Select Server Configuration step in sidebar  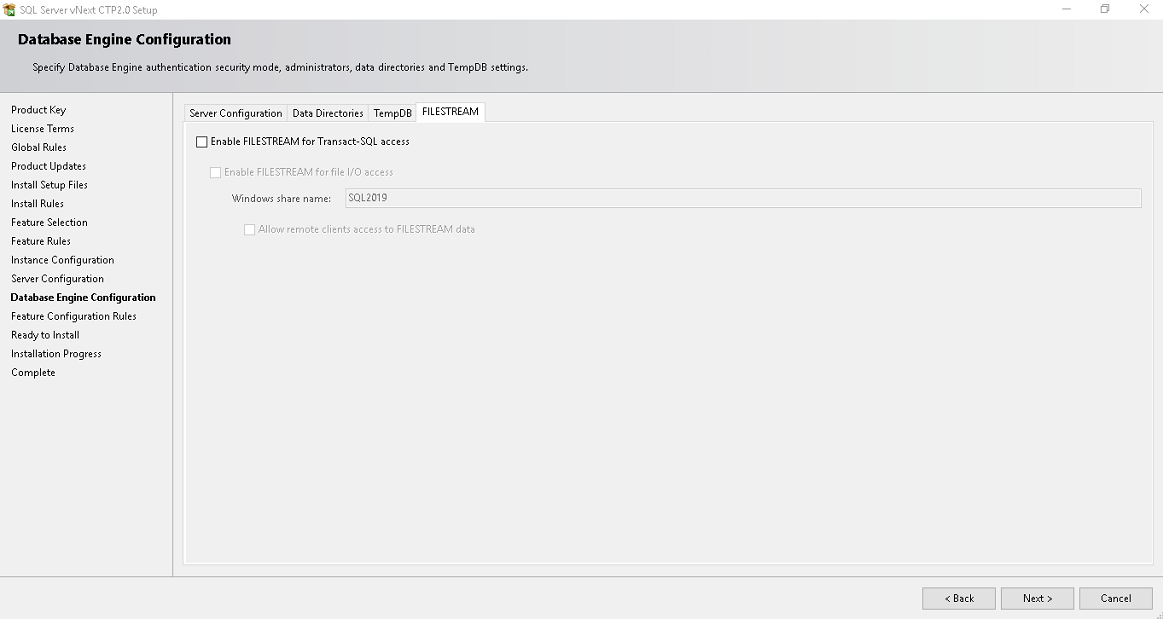point(57,279)
